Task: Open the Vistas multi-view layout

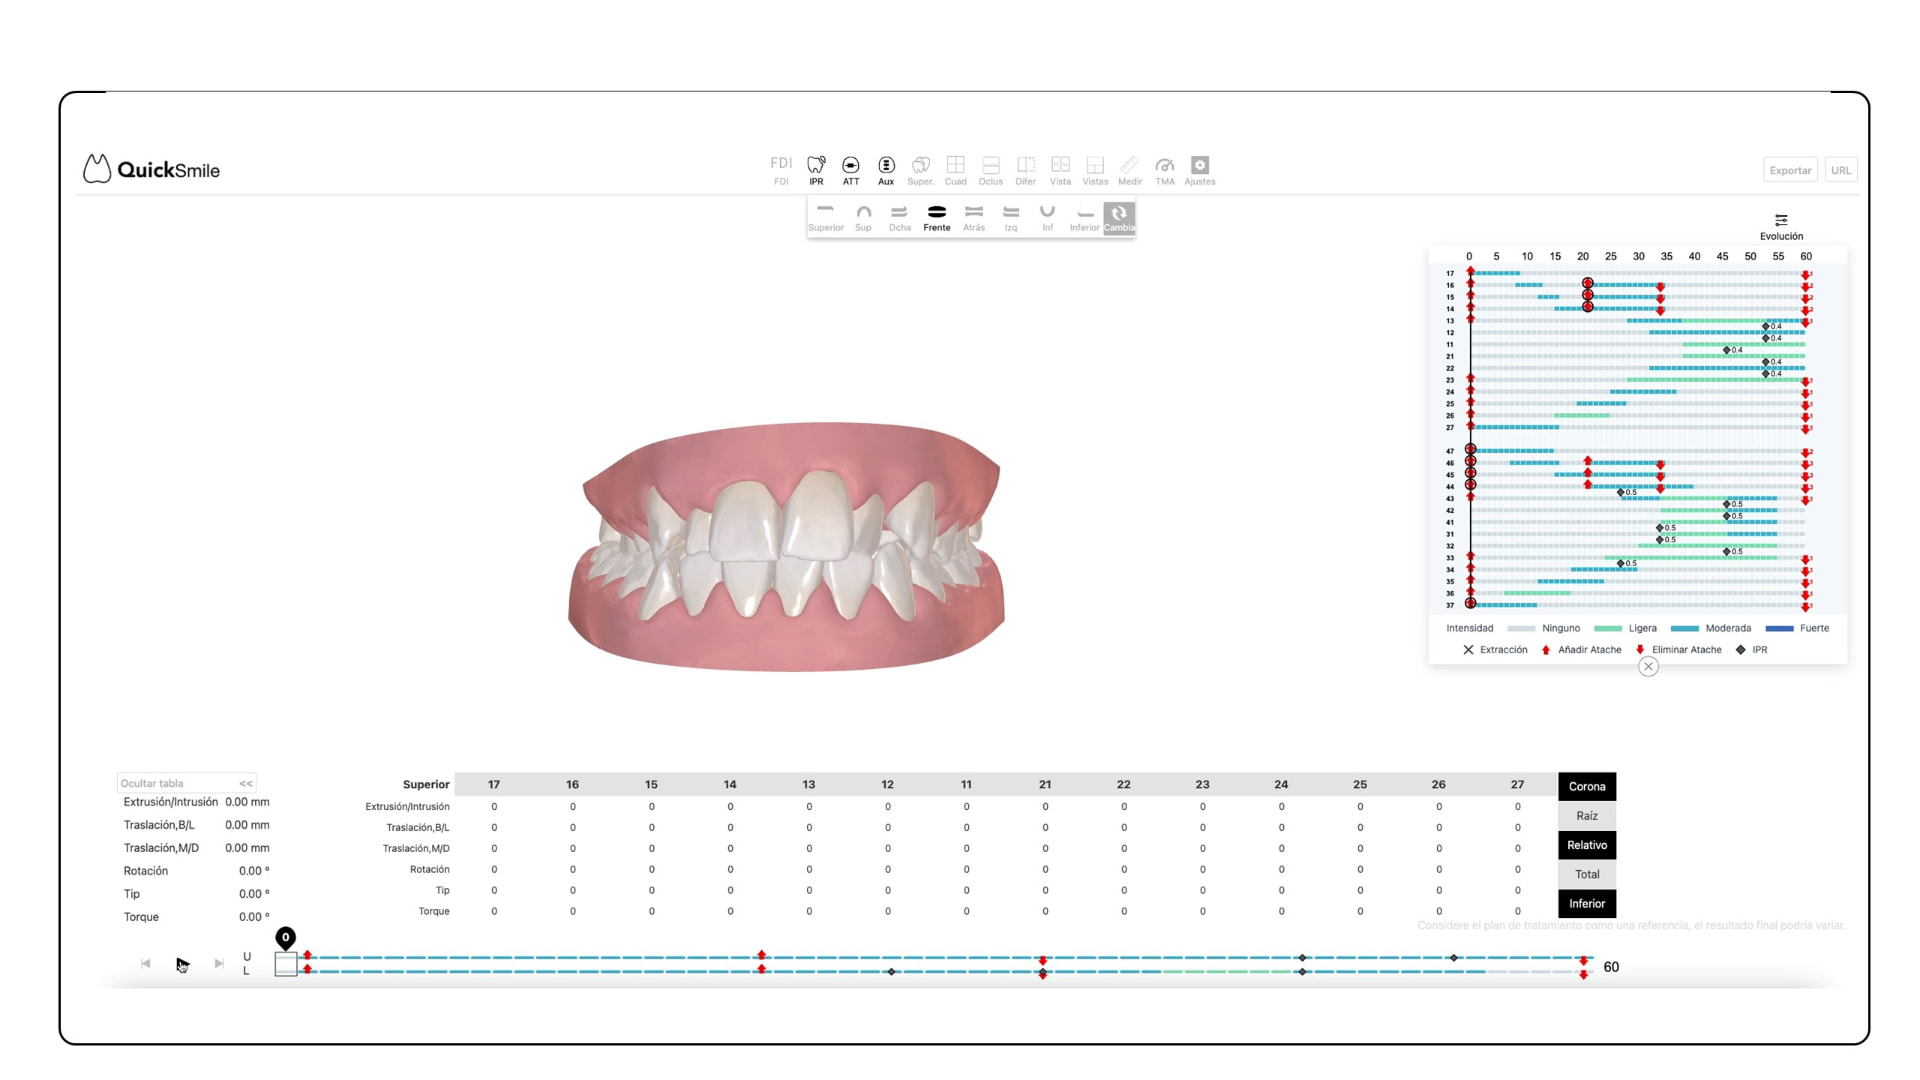Action: coord(1095,170)
